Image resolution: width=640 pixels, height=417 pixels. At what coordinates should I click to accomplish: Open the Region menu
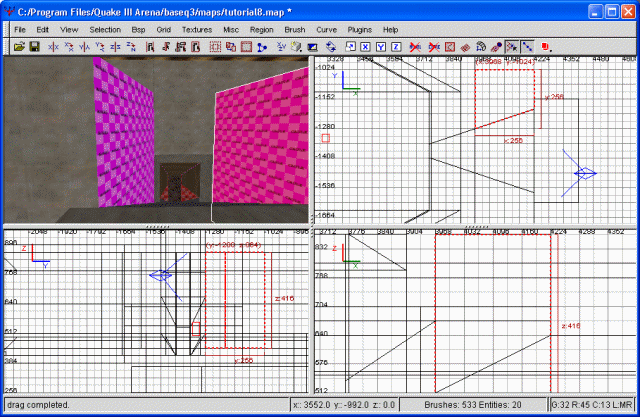coord(262,30)
